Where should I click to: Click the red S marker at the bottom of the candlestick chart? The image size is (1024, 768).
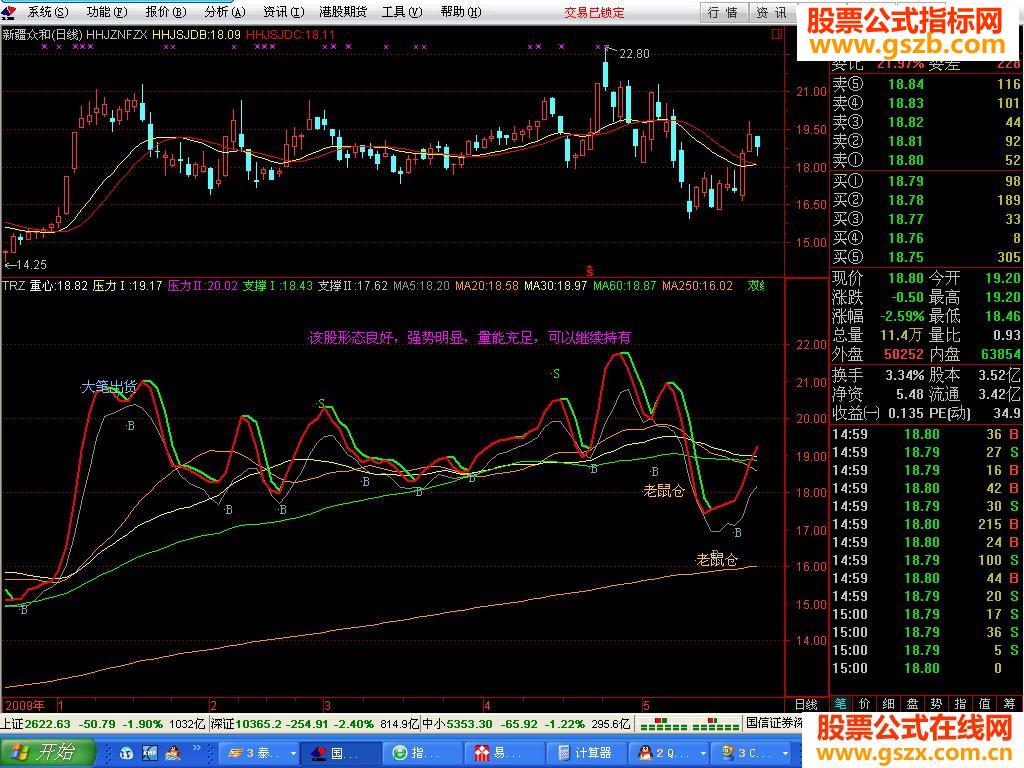click(x=589, y=270)
